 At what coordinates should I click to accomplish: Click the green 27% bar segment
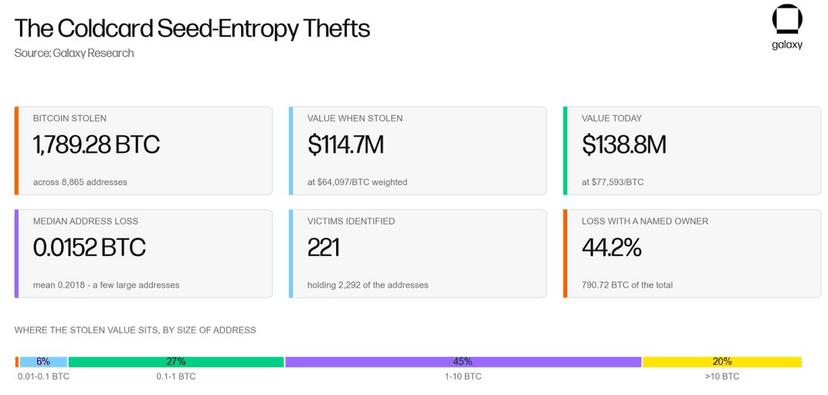point(176,362)
